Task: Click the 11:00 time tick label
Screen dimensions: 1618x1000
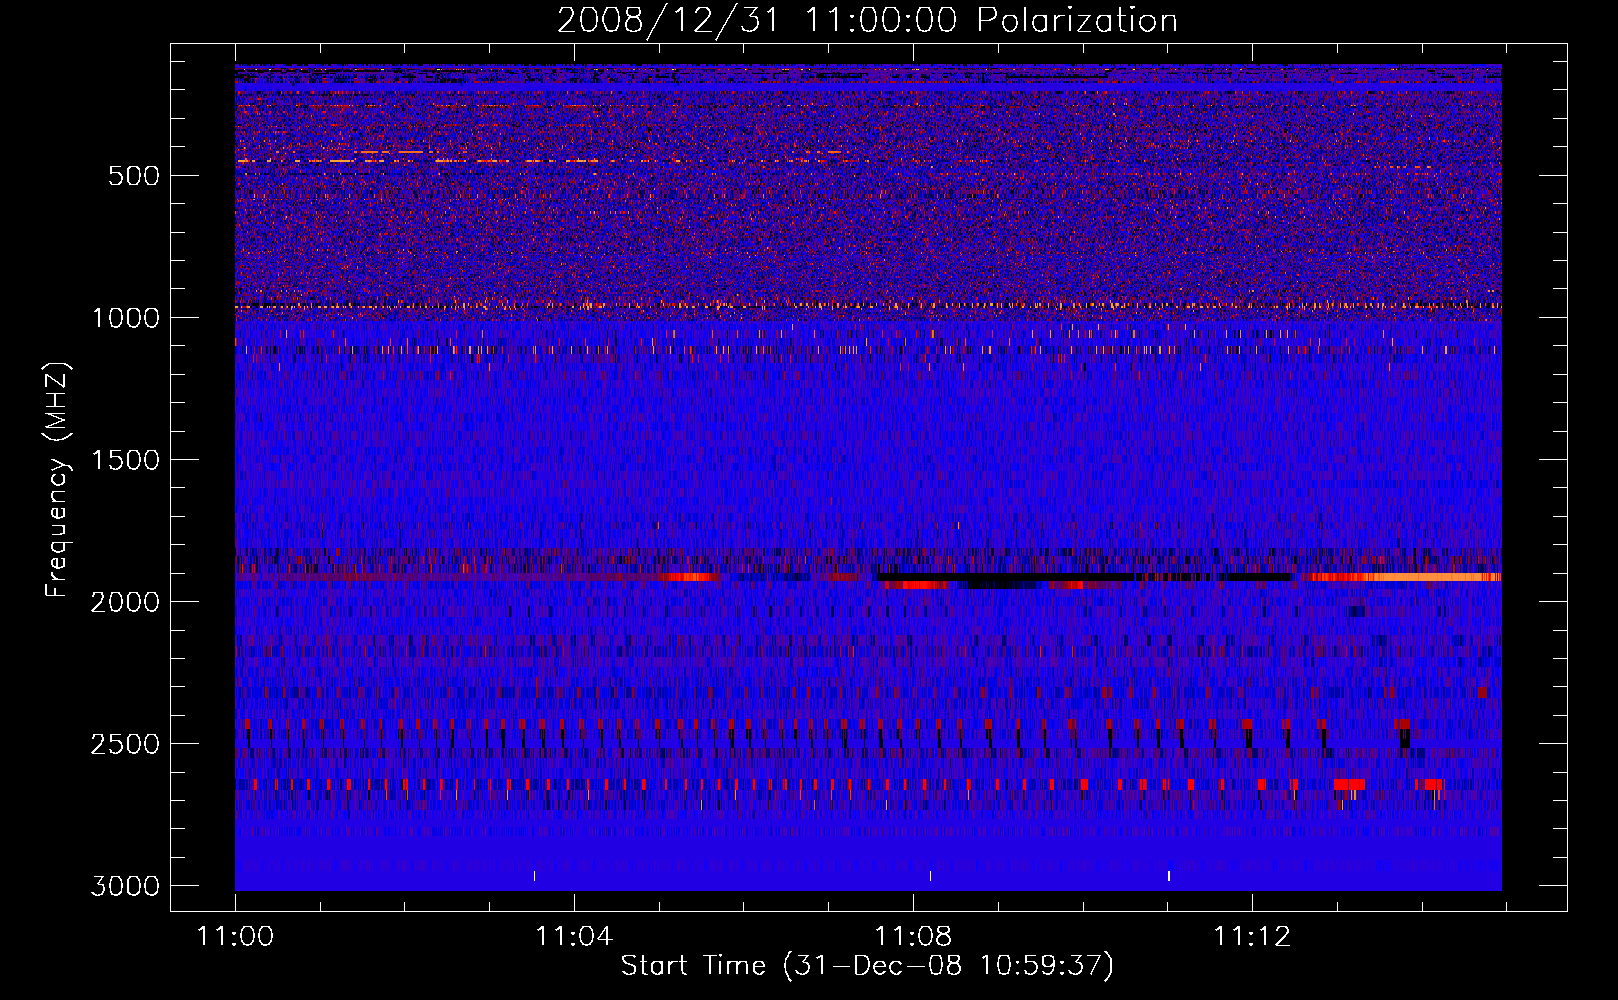Action: 236,937
